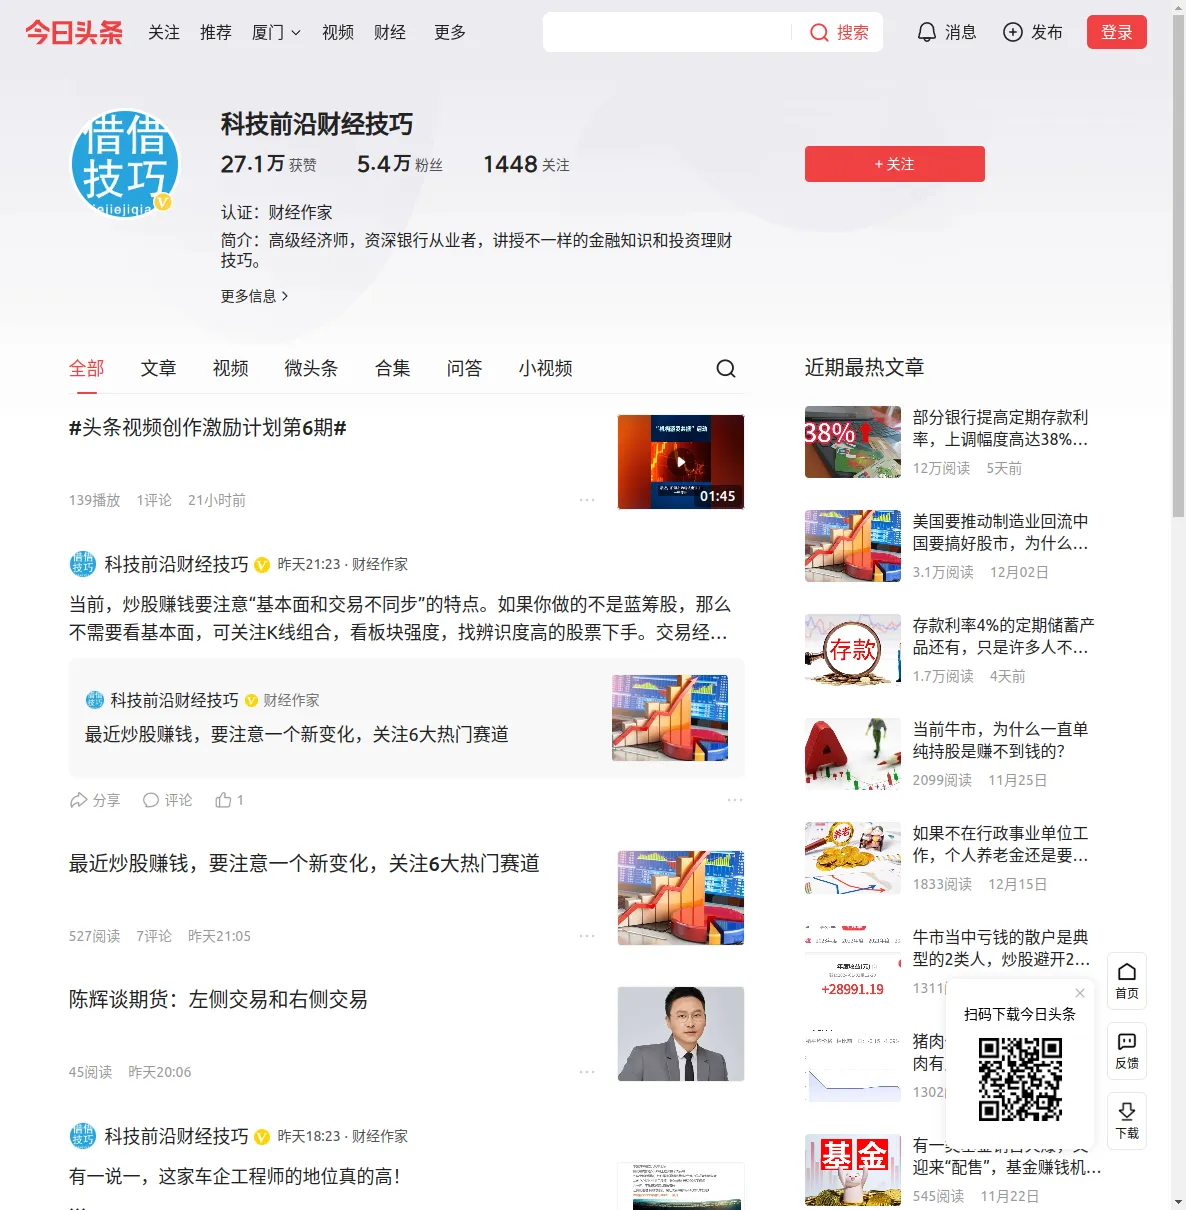Open 关注 in top navigation
Image resolution: width=1186 pixels, height=1210 pixels.
[x=164, y=32]
